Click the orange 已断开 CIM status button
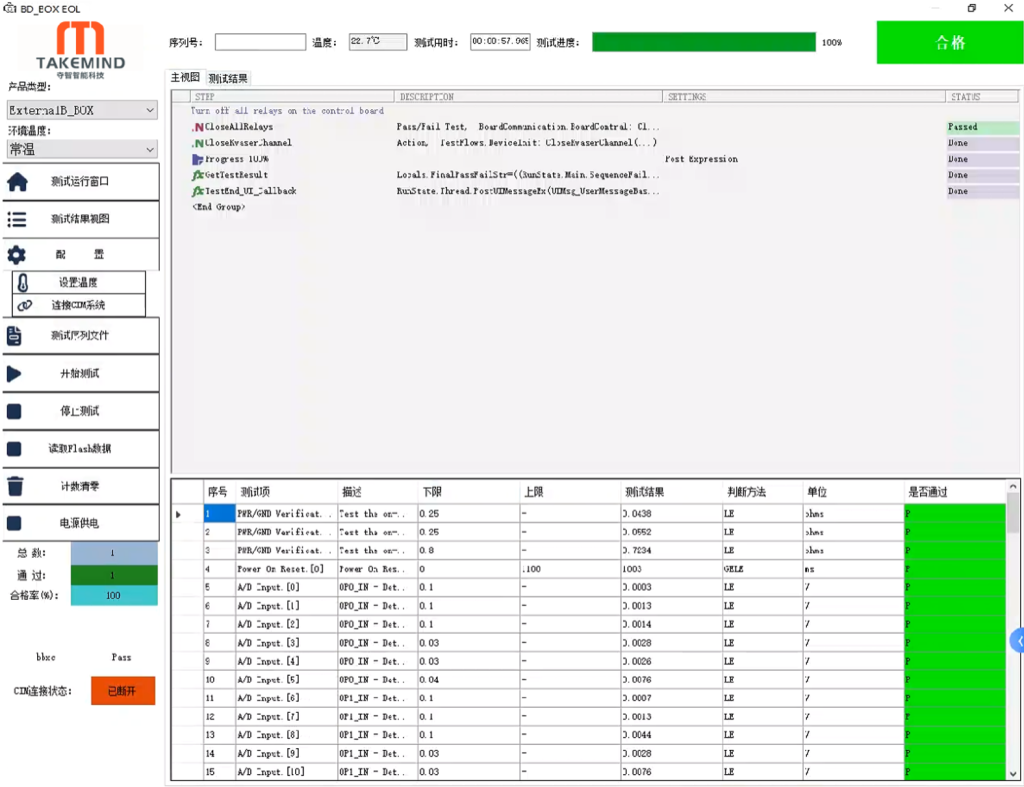Viewport: 1024px width, 787px height. [x=123, y=690]
